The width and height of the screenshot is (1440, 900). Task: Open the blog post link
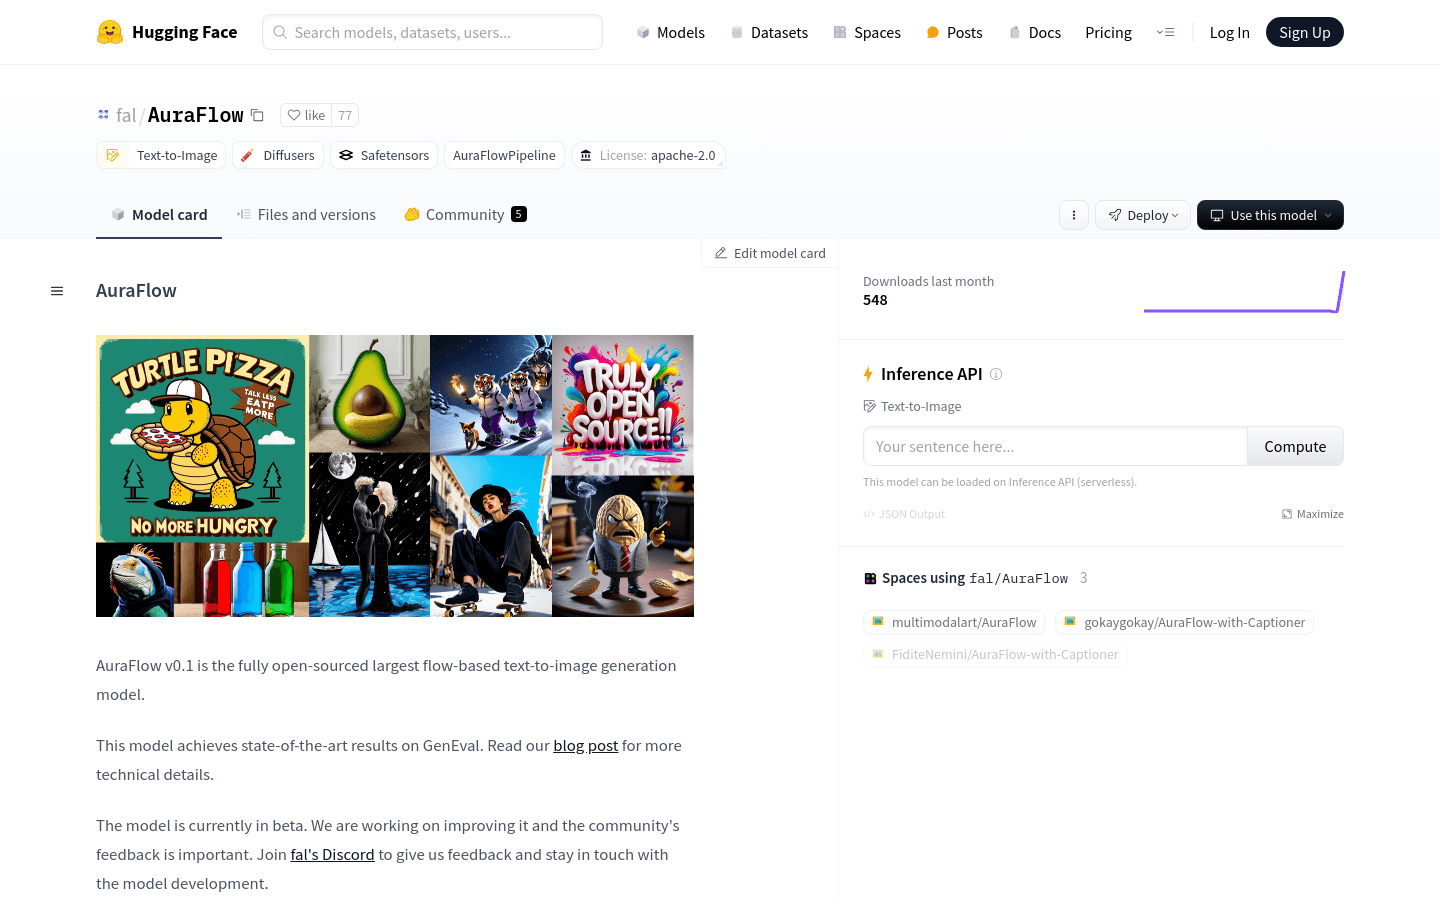click(x=586, y=746)
